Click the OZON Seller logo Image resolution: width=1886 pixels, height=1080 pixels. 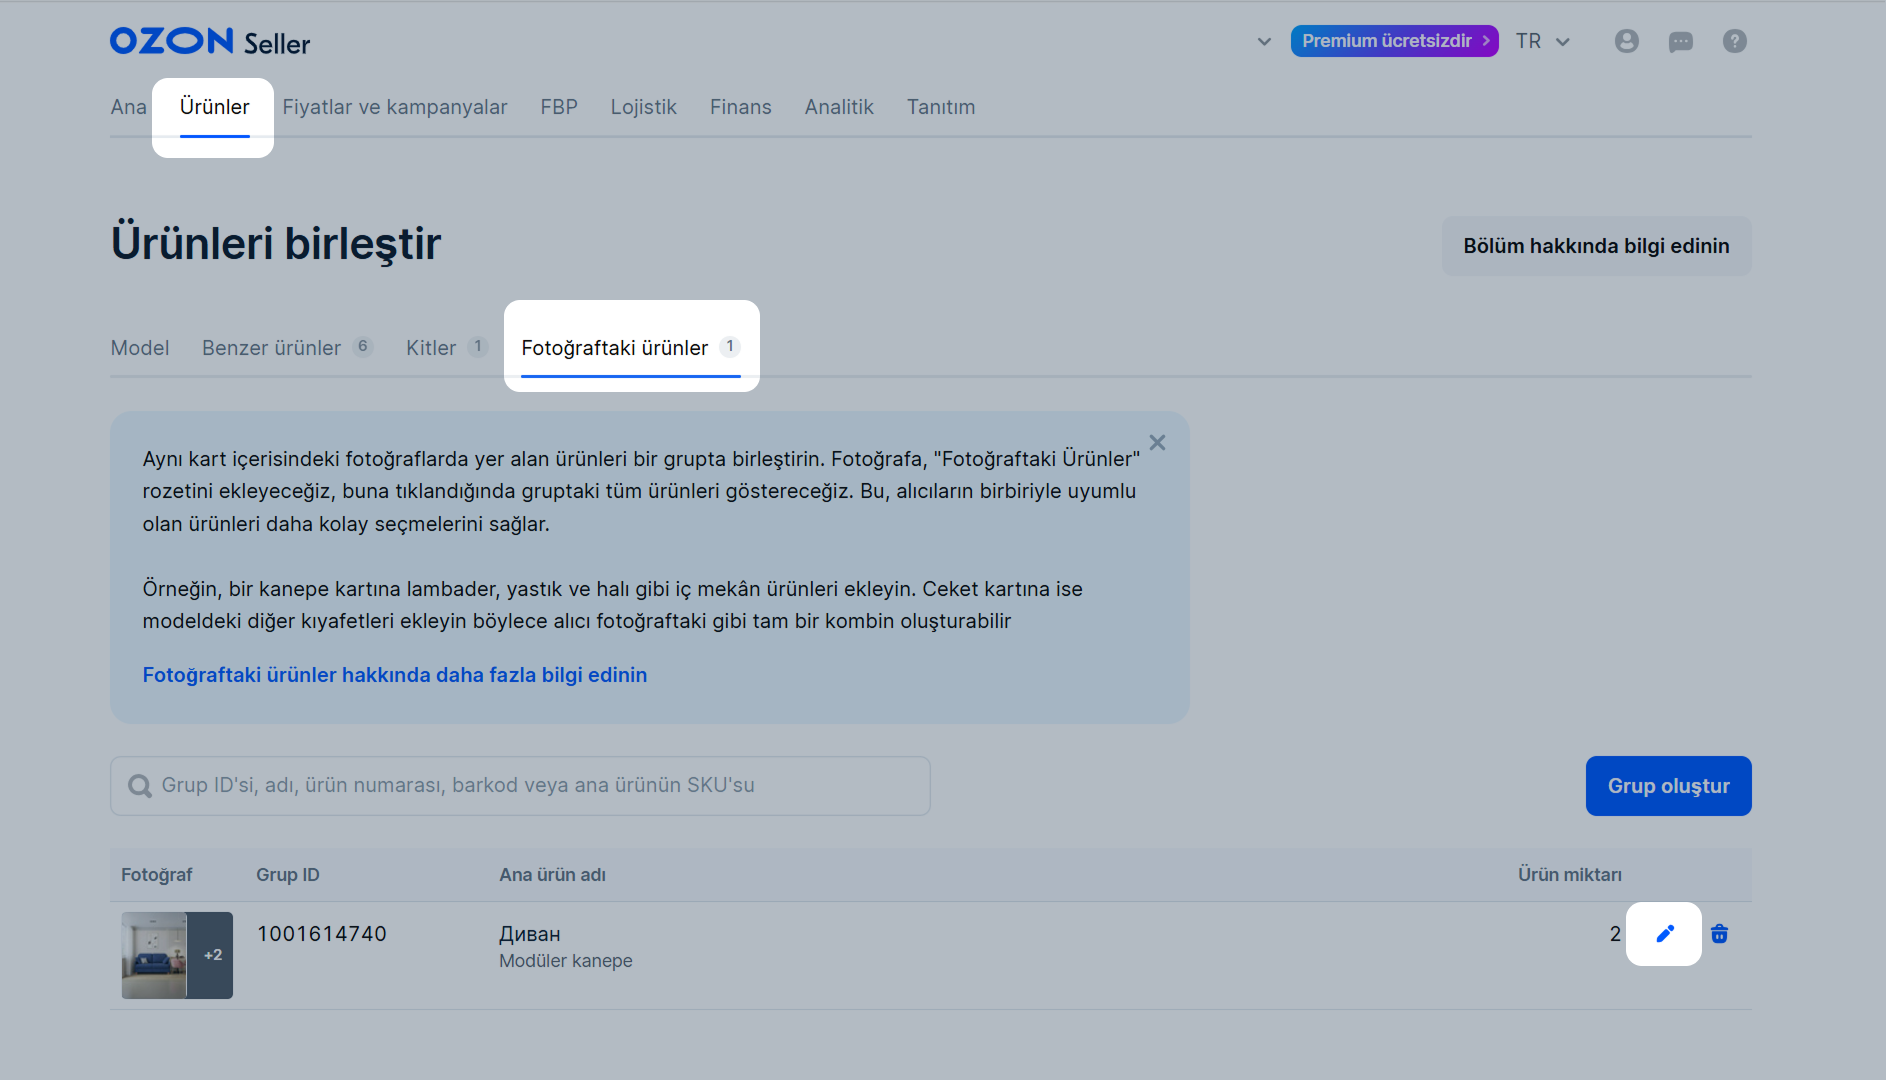210,42
